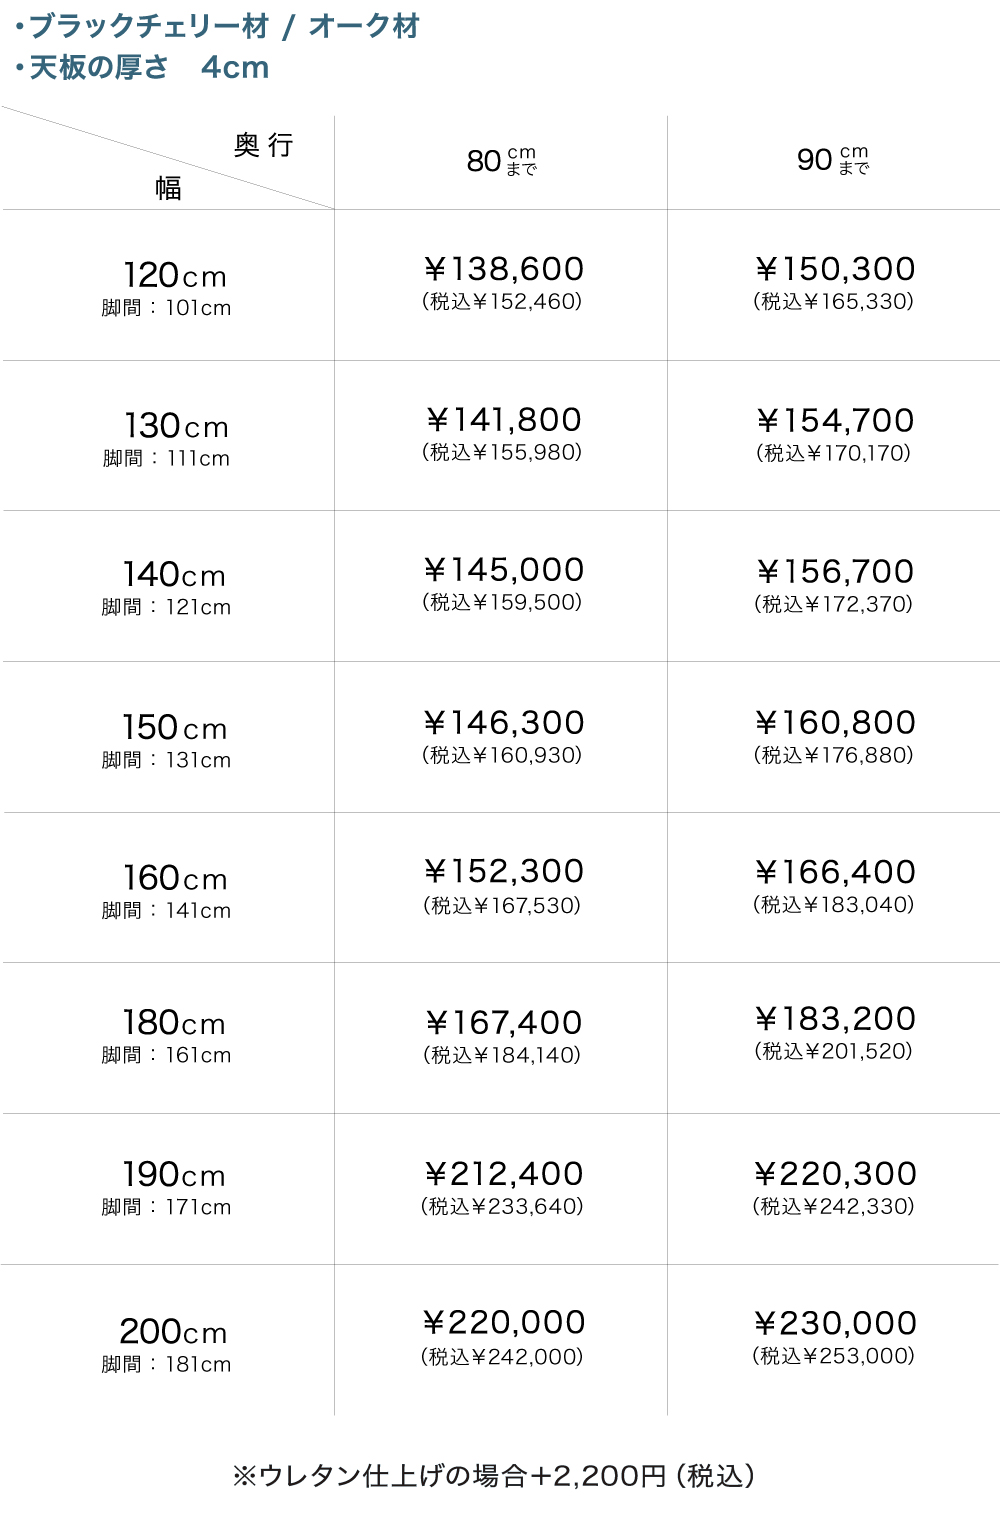Click the 90cm depth column header

[833, 160]
